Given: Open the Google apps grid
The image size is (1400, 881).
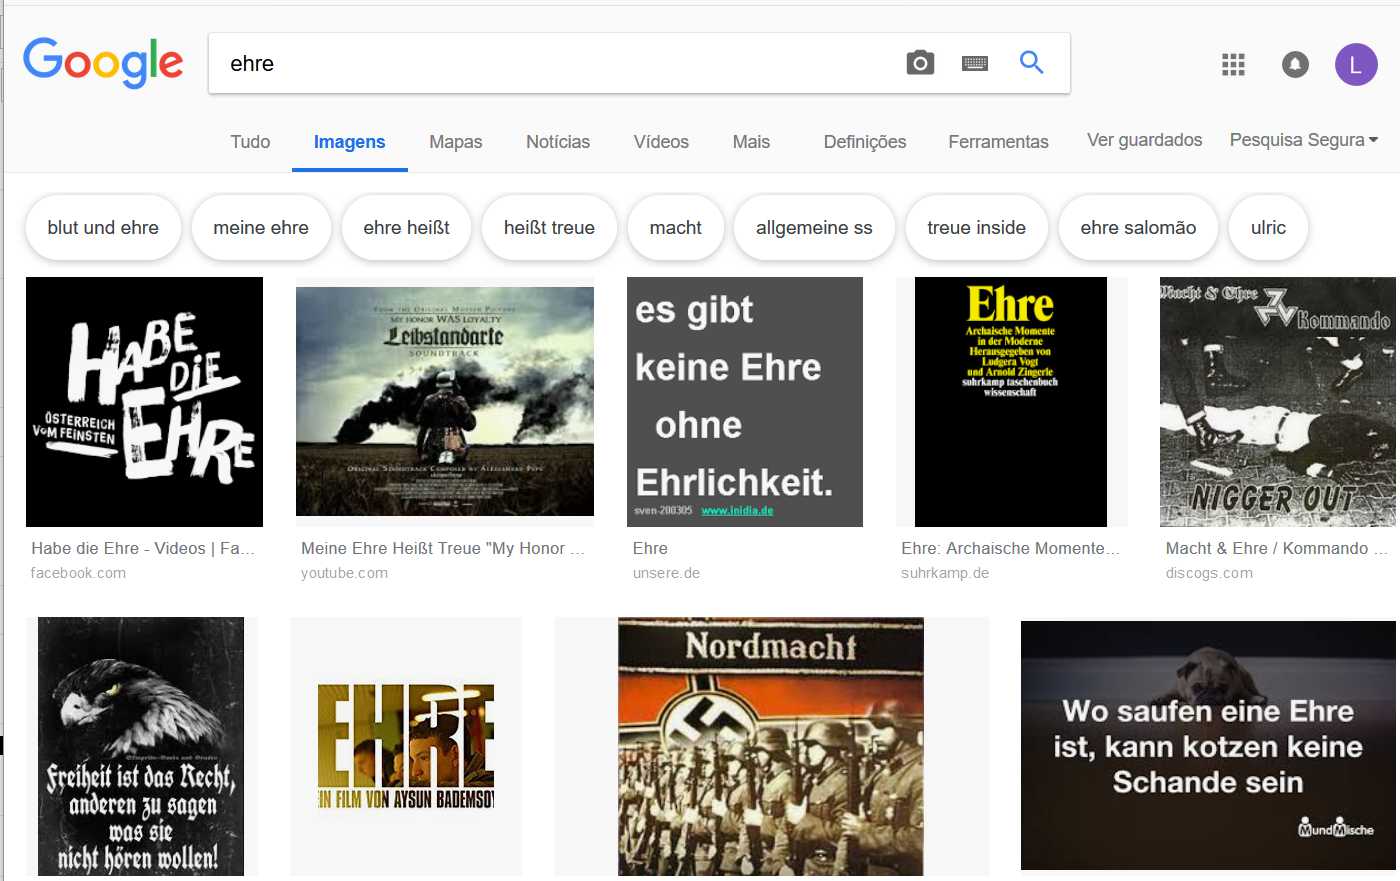Looking at the screenshot, I should (x=1233, y=65).
